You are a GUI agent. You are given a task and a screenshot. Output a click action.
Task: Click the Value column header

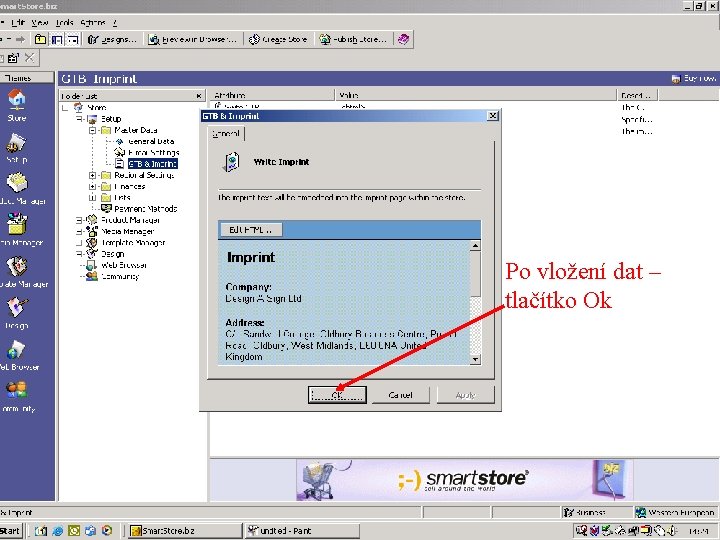(476, 95)
